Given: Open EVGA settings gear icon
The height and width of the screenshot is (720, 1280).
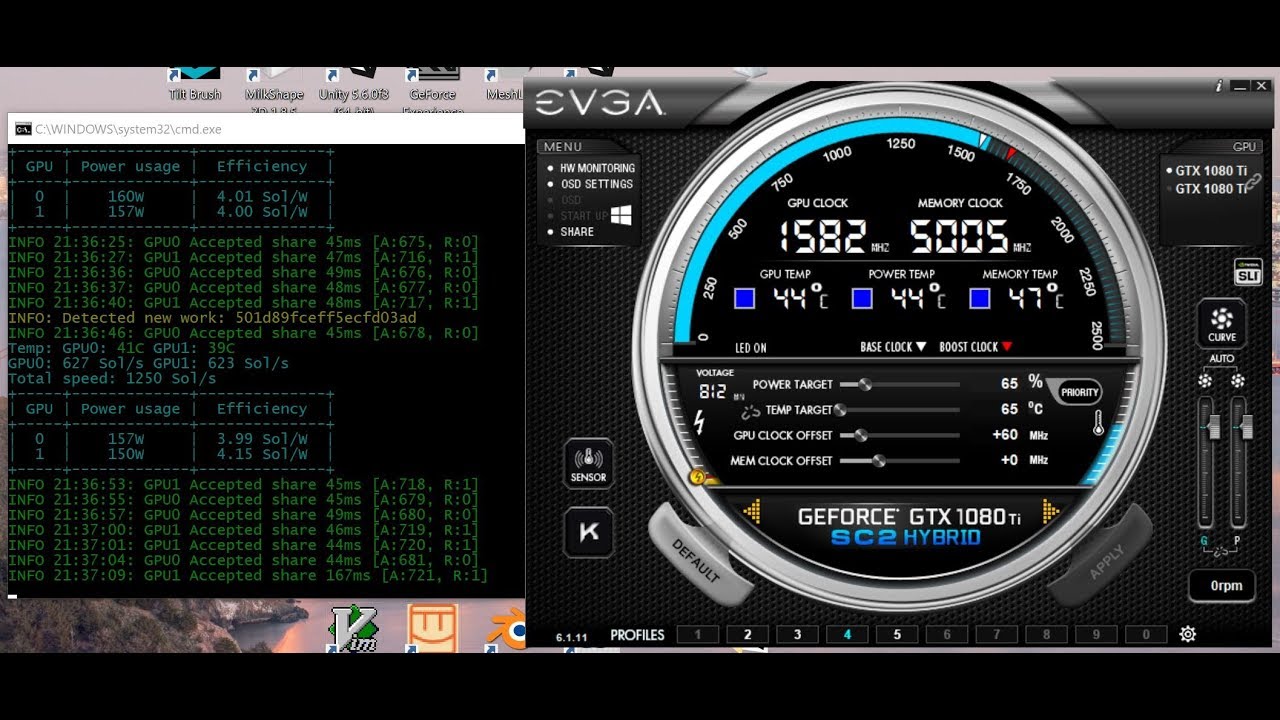Looking at the screenshot, I should pos(1187,634).
